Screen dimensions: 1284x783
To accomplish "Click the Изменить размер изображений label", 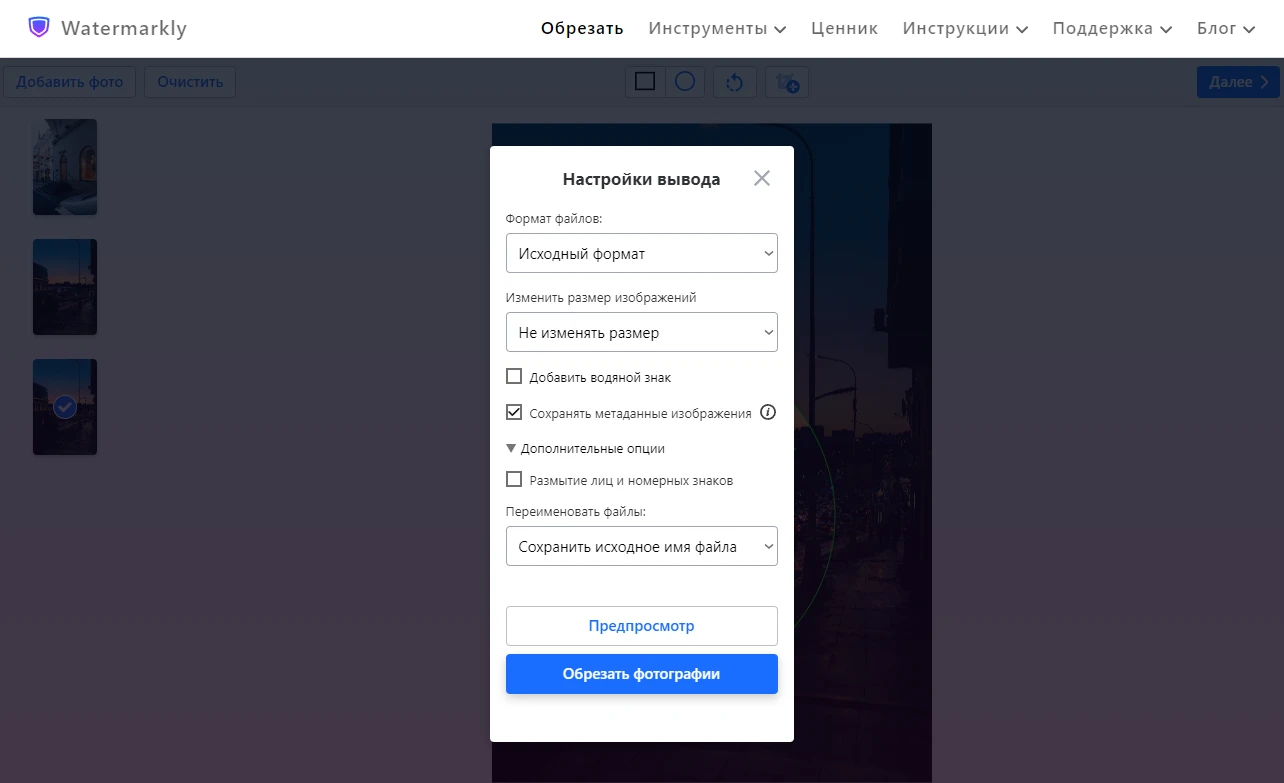I will click(x=601, y=297).
